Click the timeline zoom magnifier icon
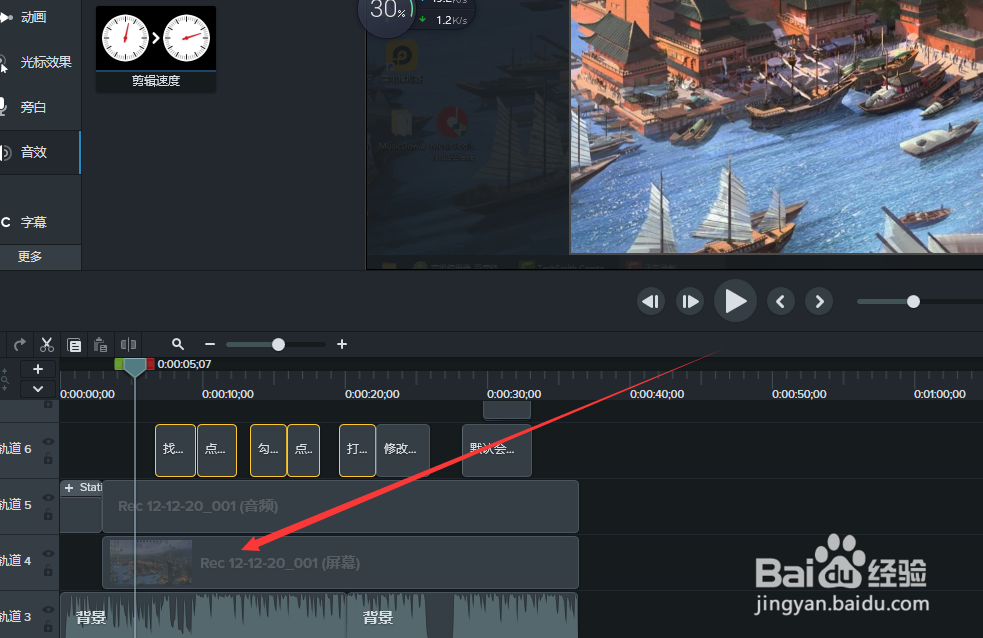Screen dimensions: 983x638 coord(178,344)
